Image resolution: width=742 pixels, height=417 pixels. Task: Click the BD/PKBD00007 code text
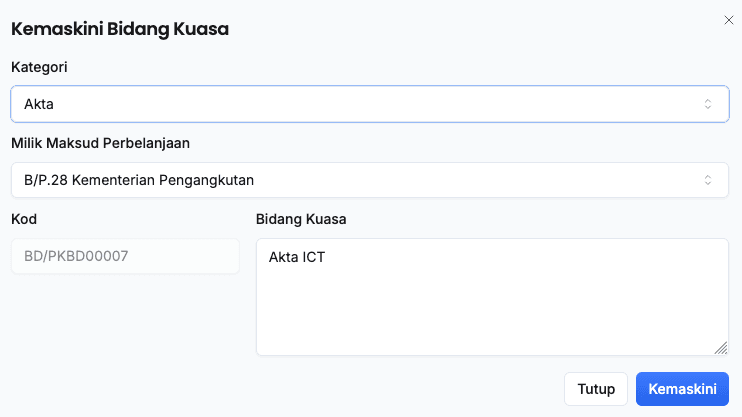[x=76, y=256]
